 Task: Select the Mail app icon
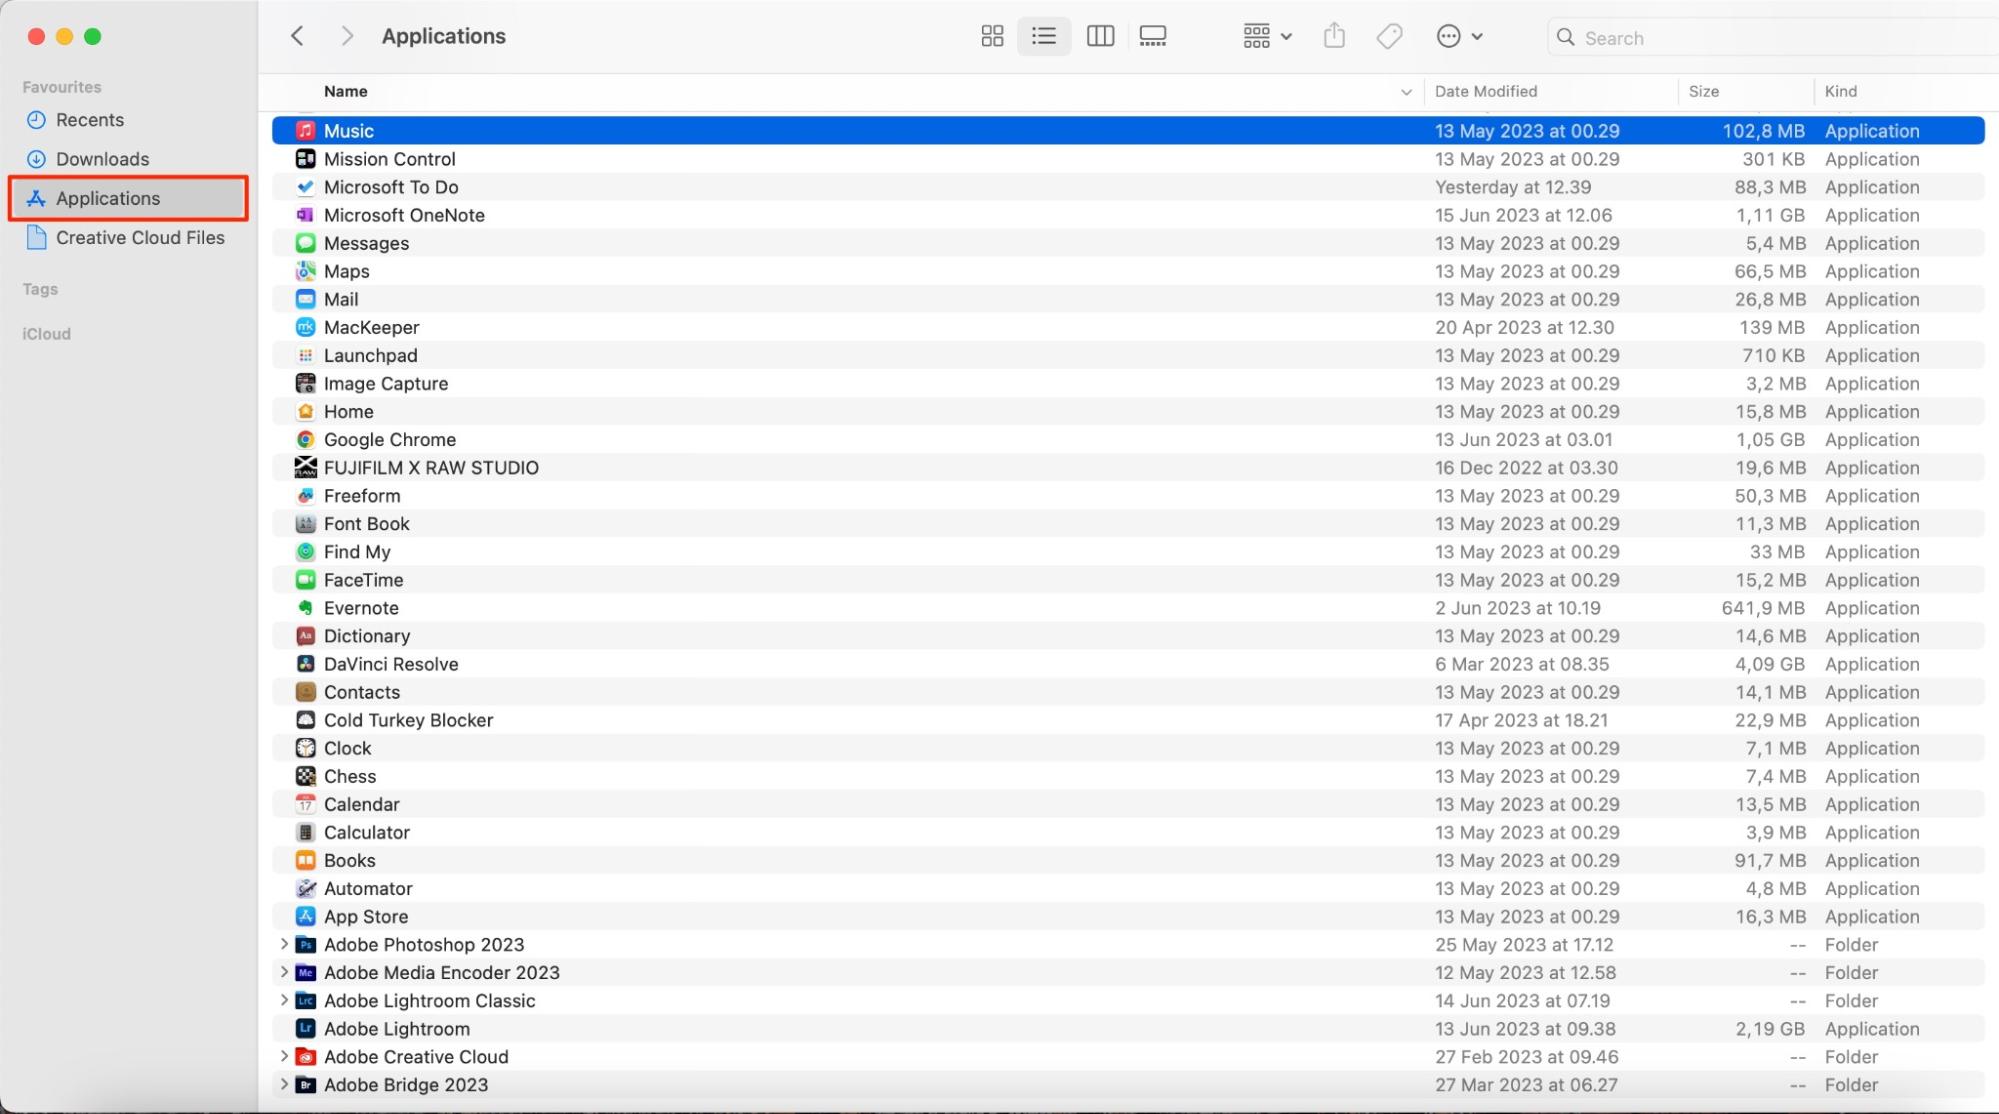[x=305, y=299]
